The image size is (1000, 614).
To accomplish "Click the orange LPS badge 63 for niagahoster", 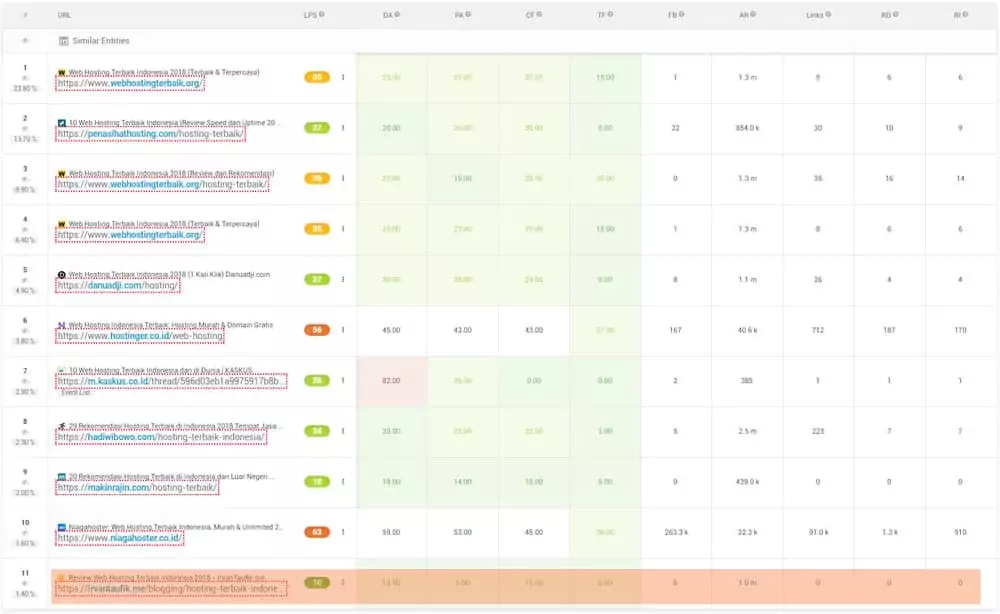I will pos(317,532).
